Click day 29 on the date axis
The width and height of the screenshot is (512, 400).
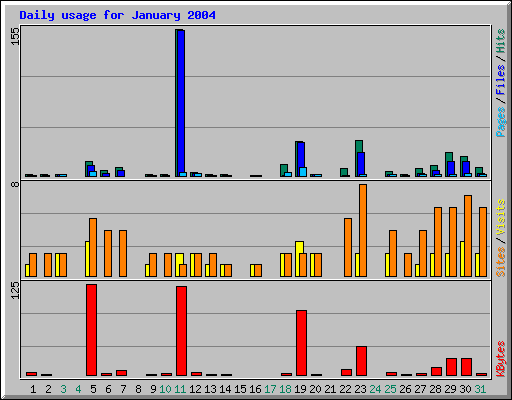pos(450,389)
